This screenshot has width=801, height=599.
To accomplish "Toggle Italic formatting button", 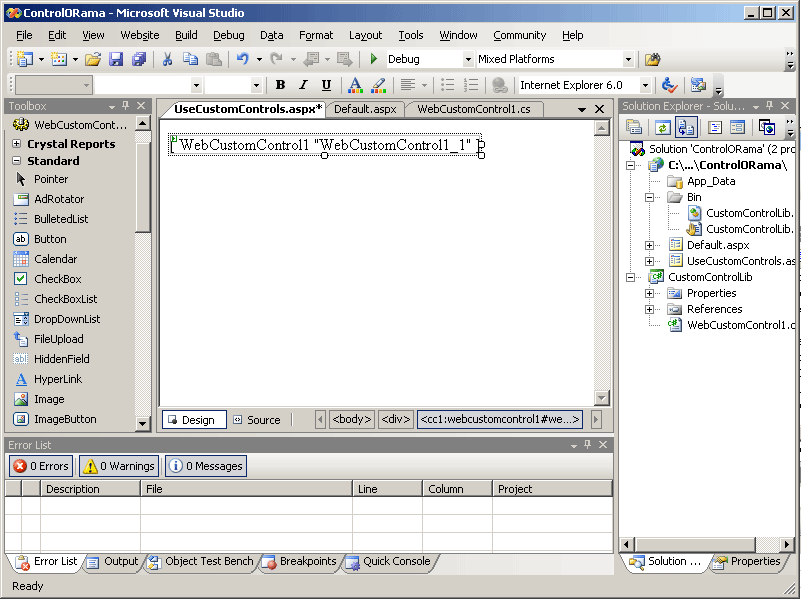I will pyautogui.click(x=303, y=86).
